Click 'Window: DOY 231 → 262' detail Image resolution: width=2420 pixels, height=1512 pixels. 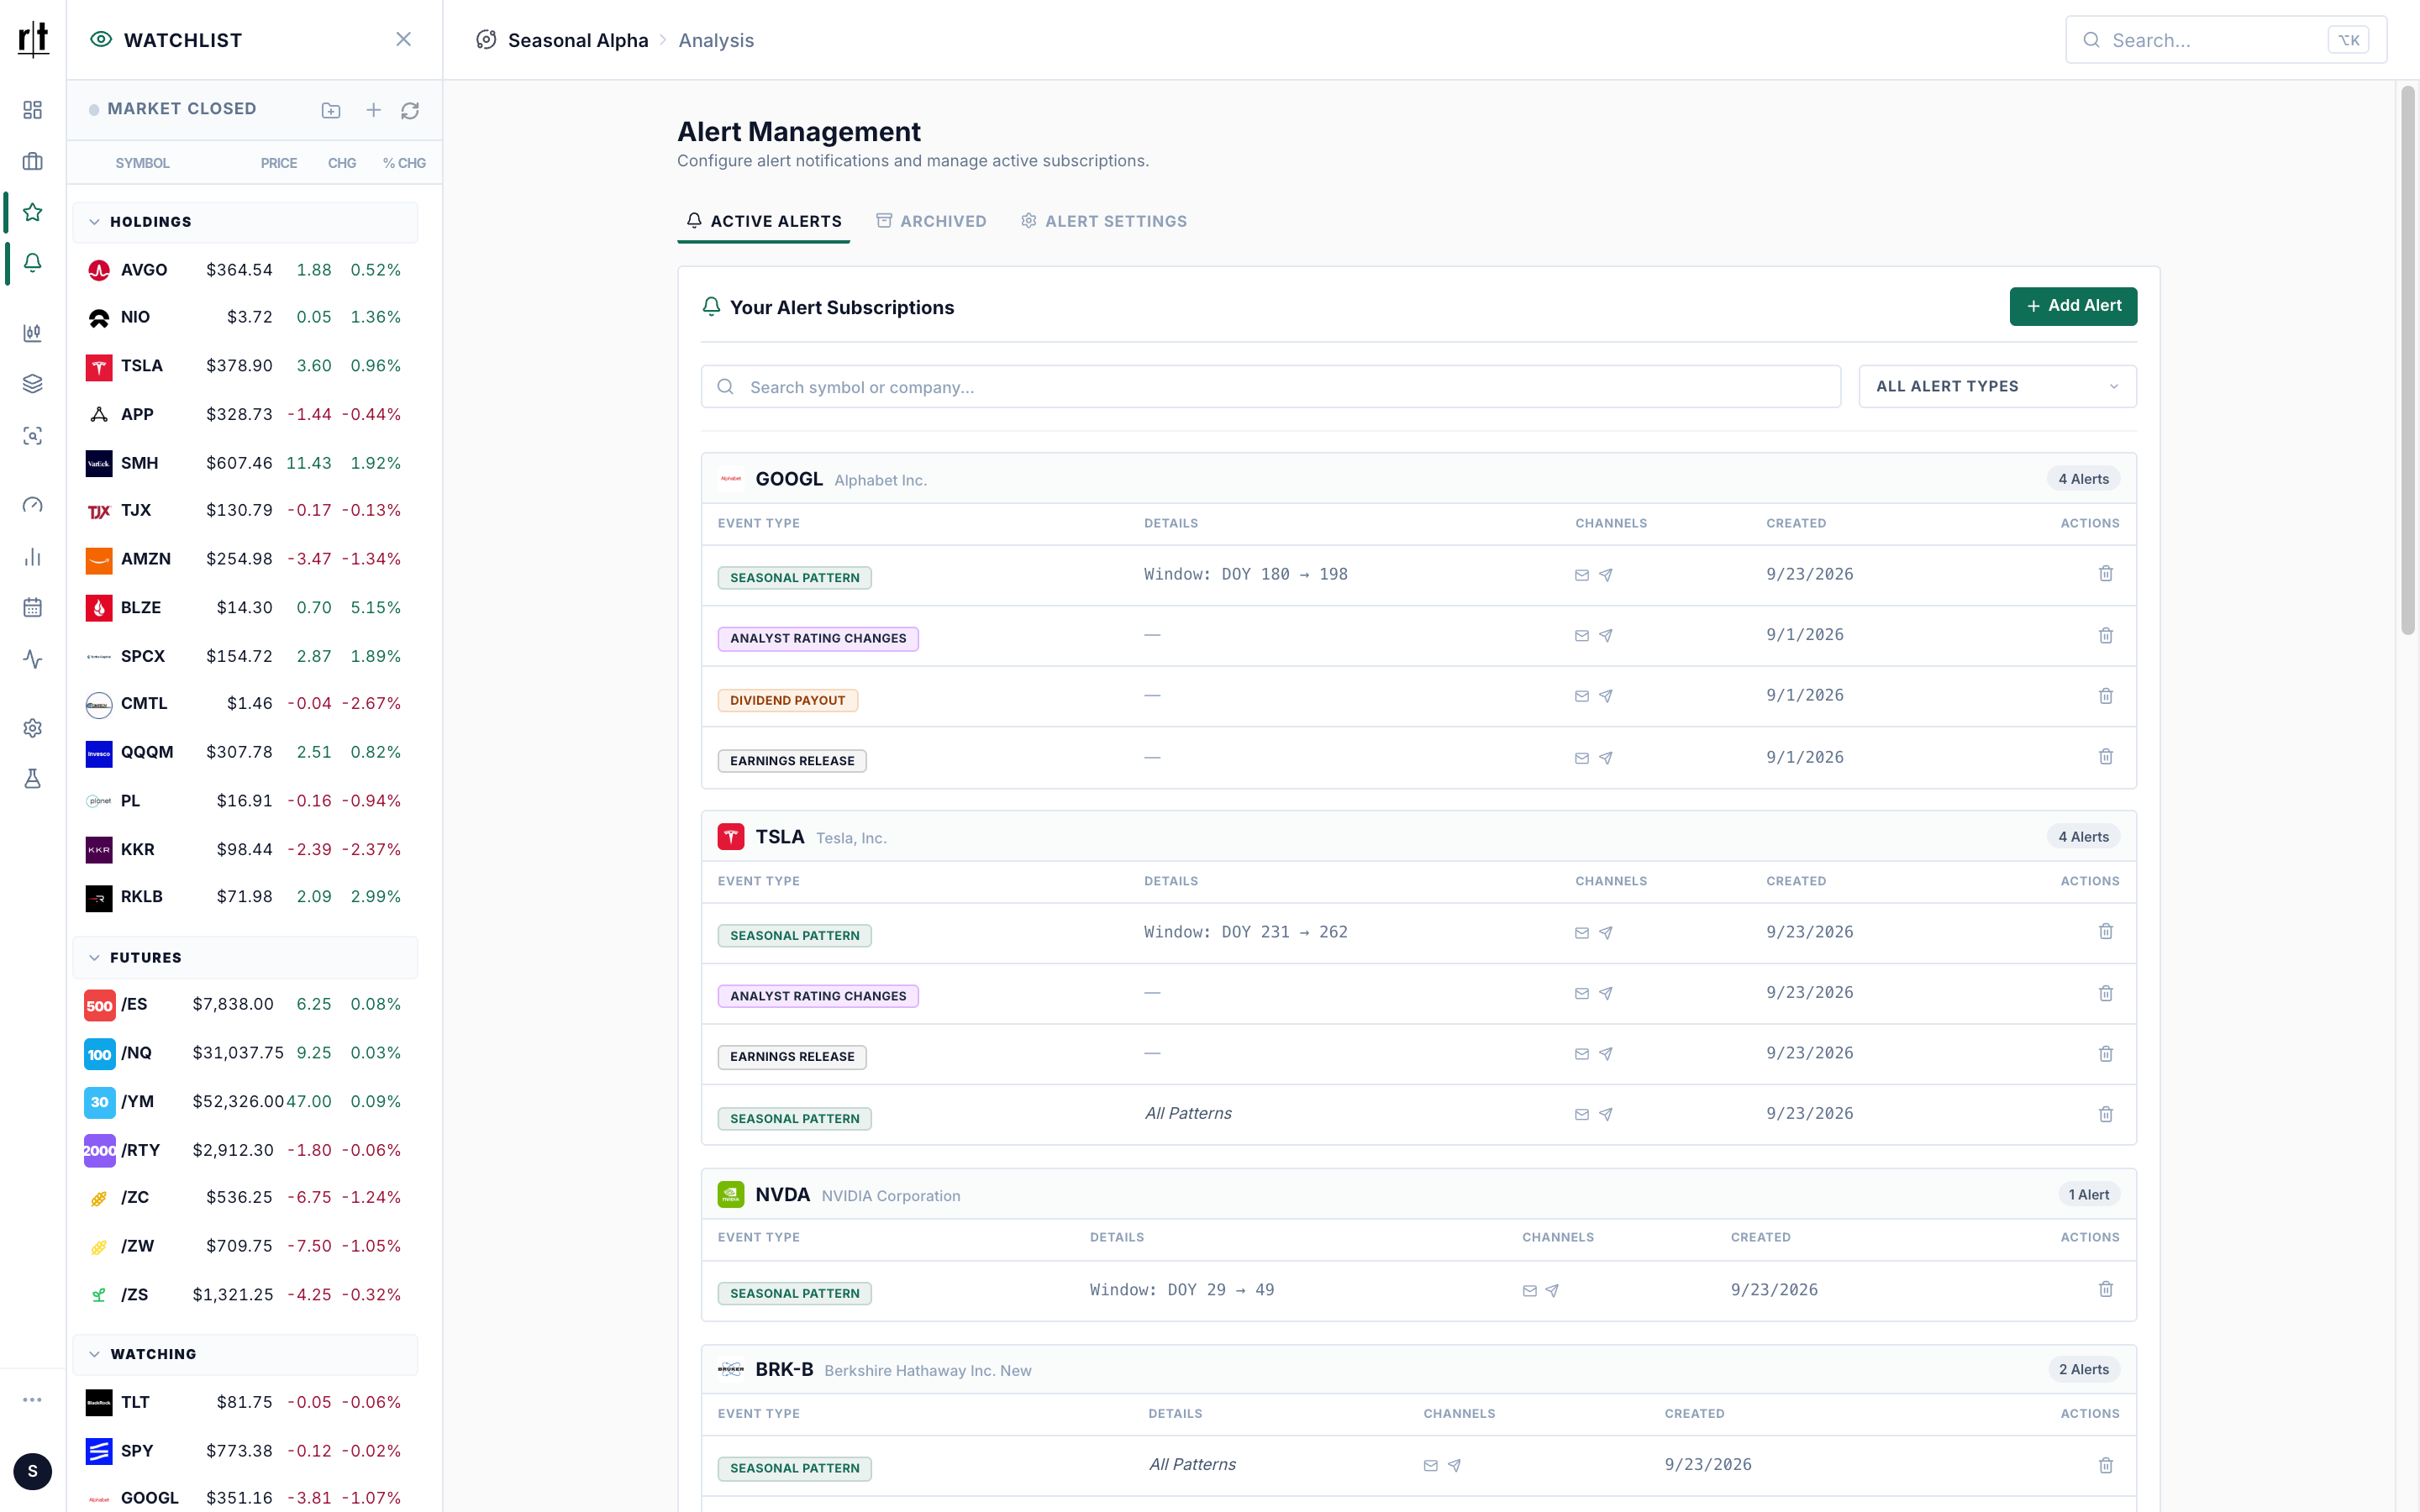tap(1245, 932)
